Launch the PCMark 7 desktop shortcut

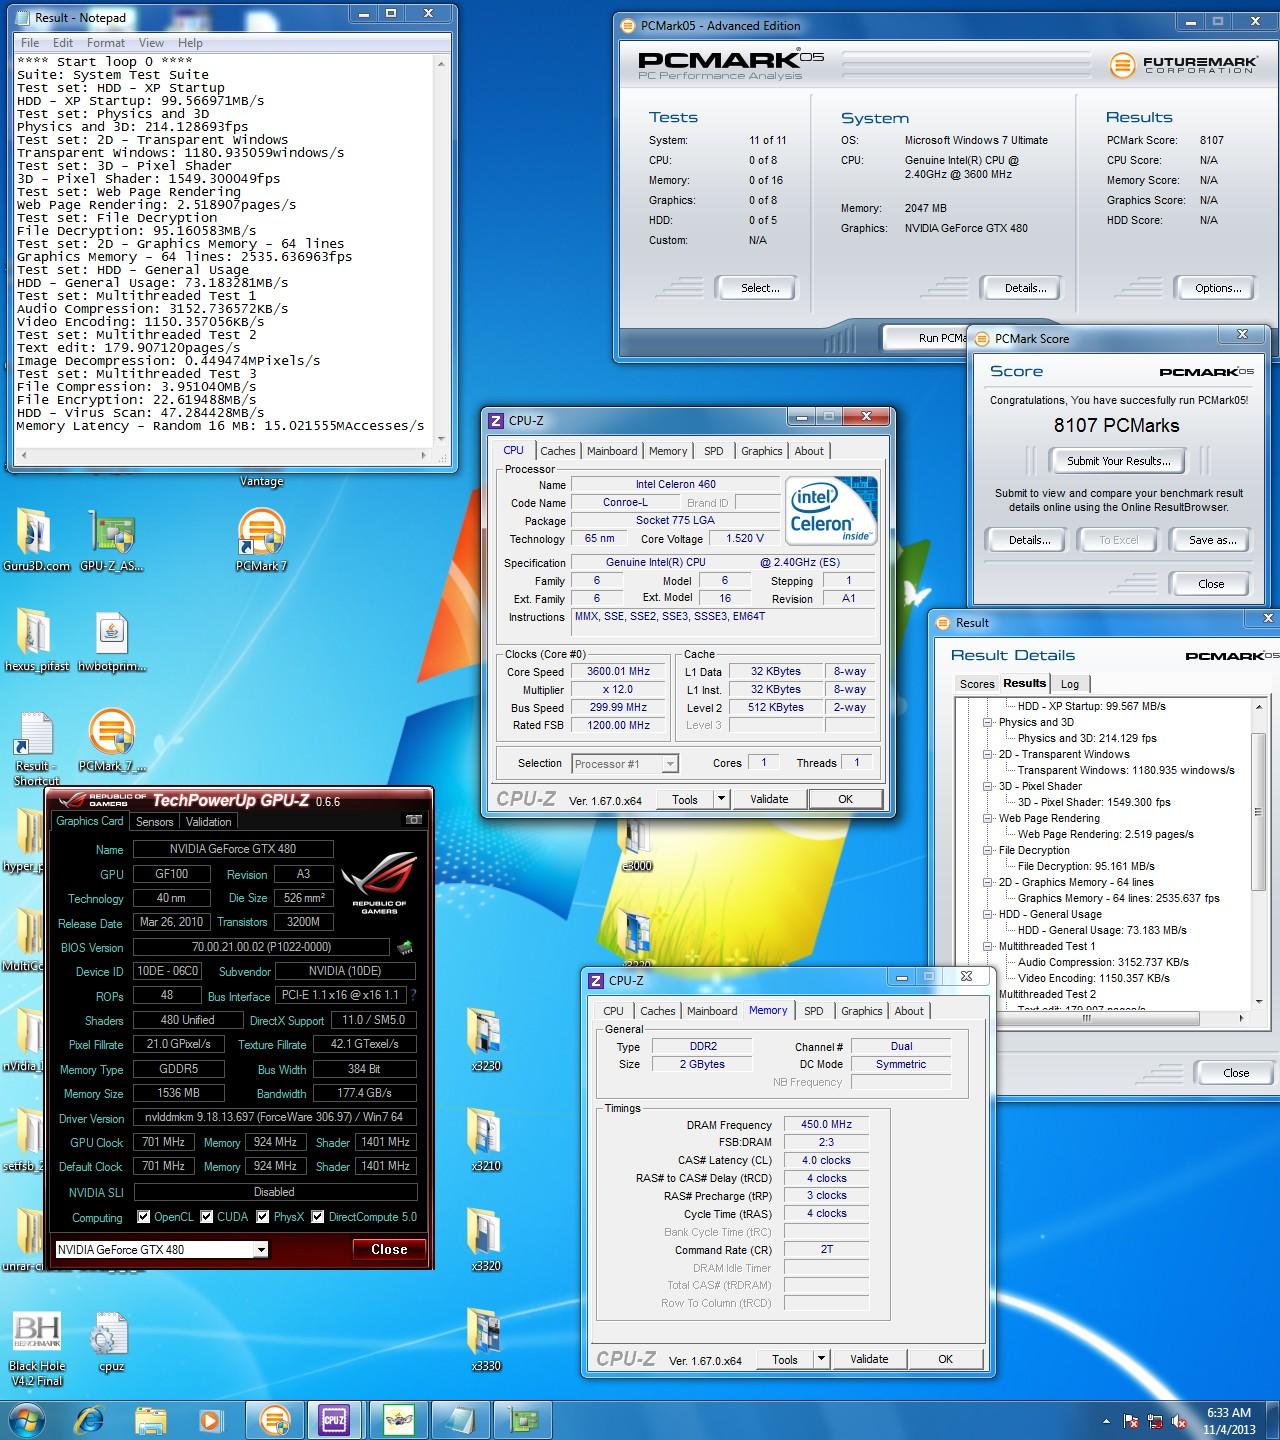[261, 538]
